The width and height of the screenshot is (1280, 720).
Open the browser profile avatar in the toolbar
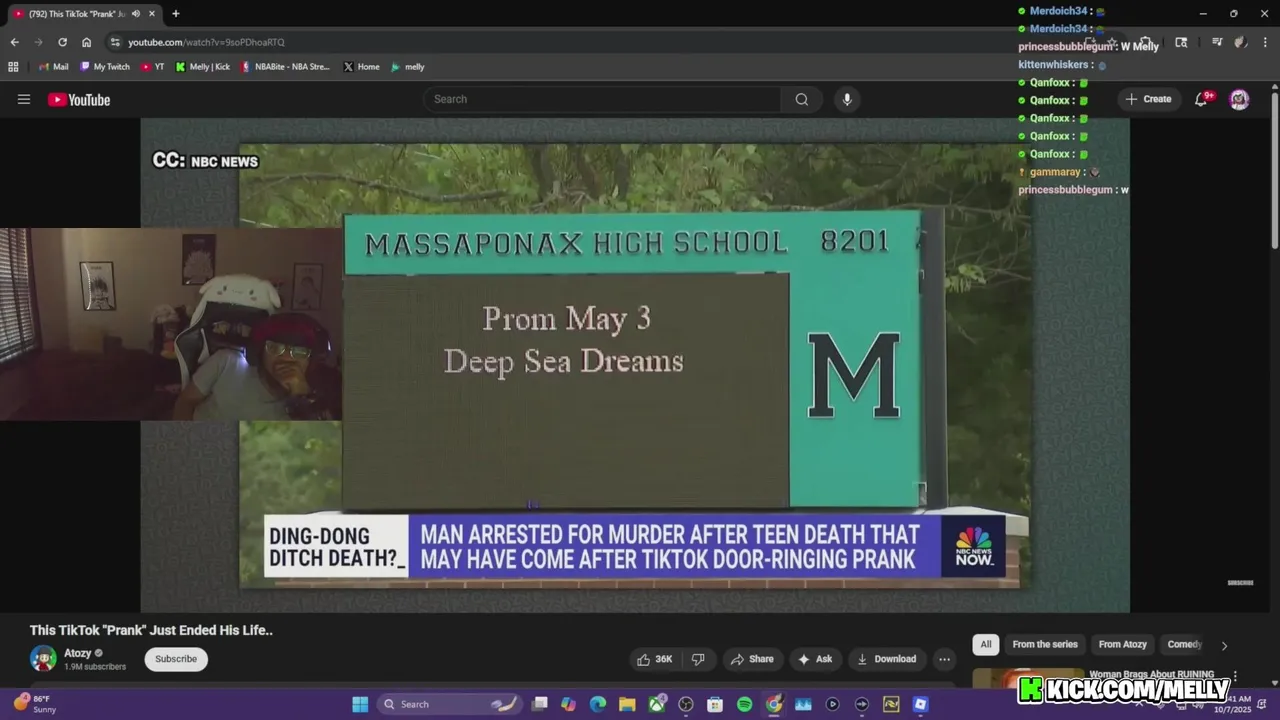(1240, 42)
